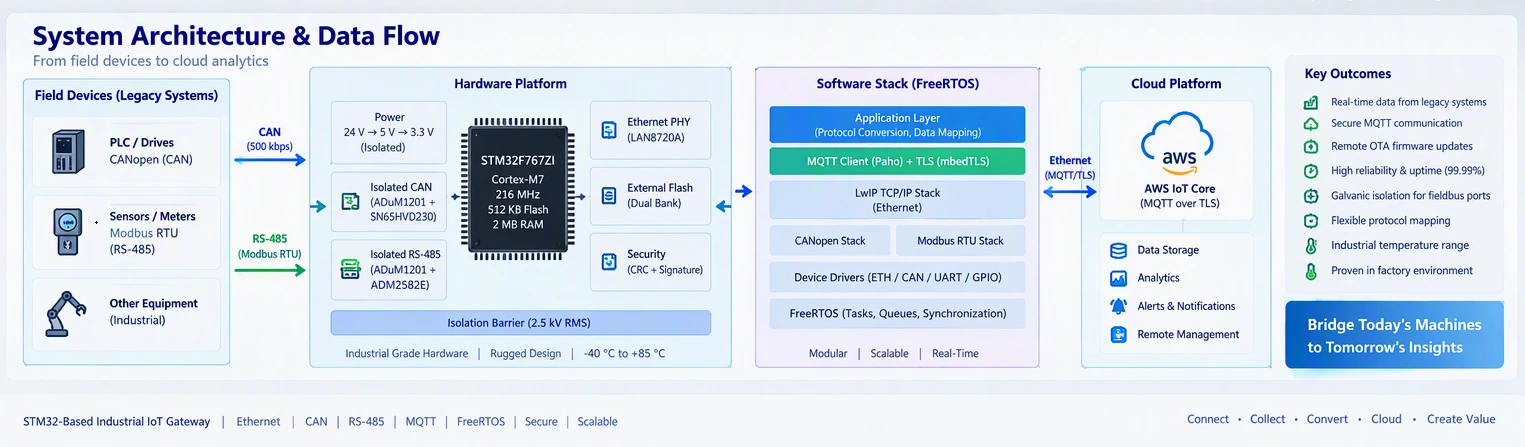Click the System Architecture & Data Flow title
Image resolution: width=1525 pixels, height=447 pixels.
click(x=236, y=36)
